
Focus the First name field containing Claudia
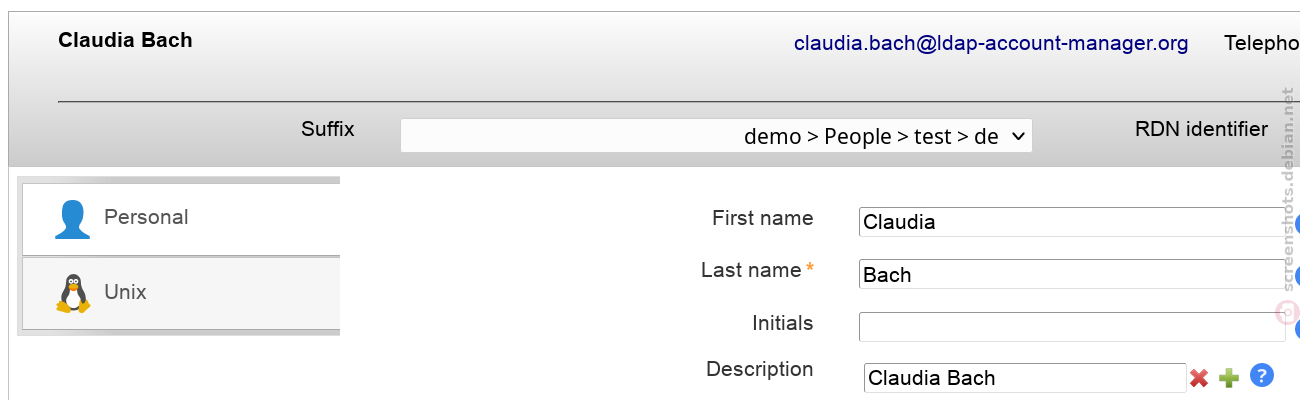[x=1072, y=222]
